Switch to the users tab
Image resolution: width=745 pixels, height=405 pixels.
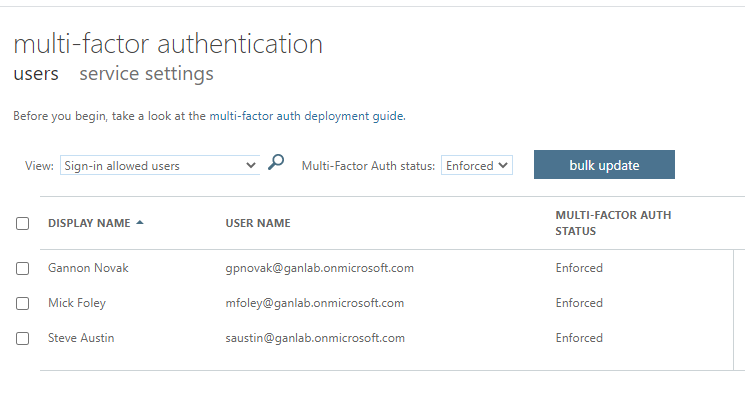36,74
